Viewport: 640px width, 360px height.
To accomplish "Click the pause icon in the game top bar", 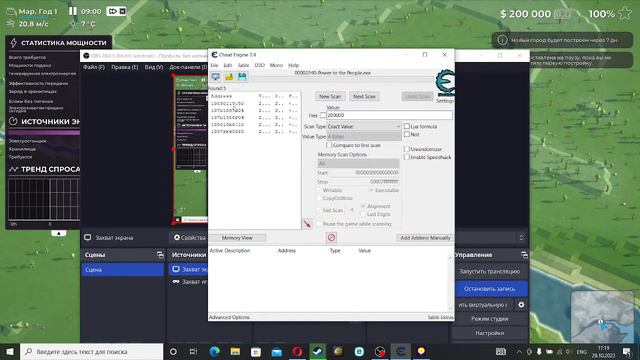I will [x=73, y=11].
